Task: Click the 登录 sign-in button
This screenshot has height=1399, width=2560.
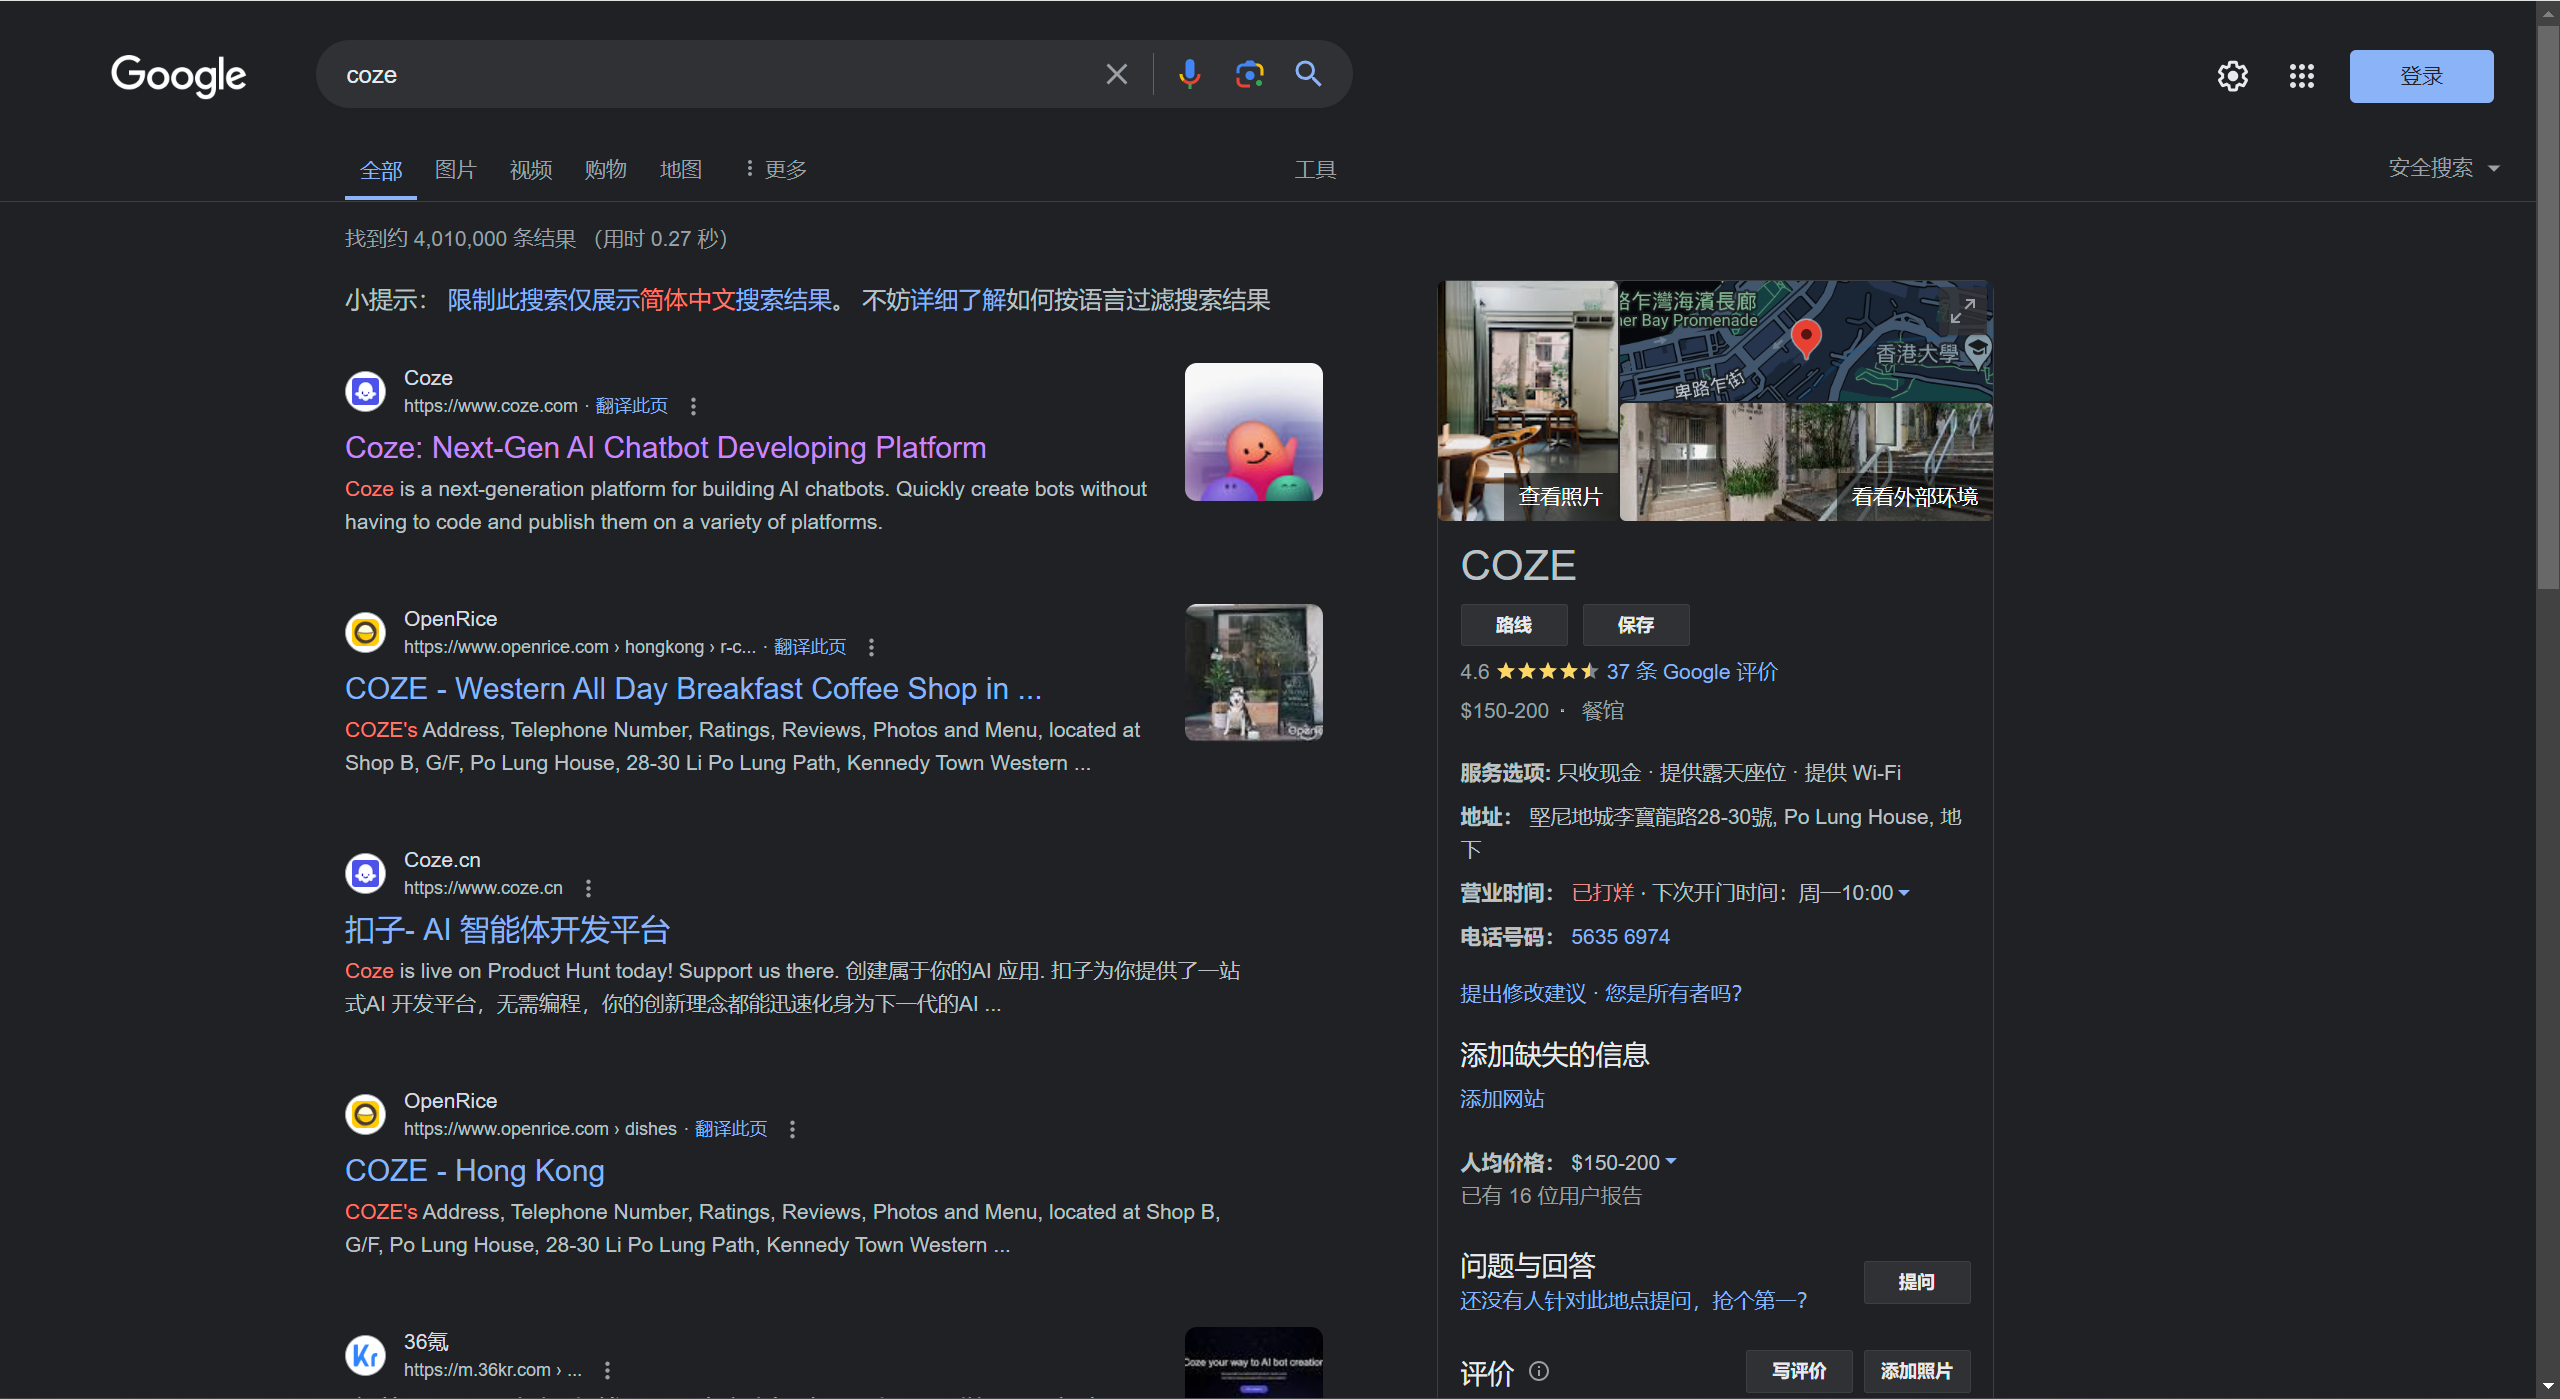Action: pyautogui.click(x=2421, y=76)
